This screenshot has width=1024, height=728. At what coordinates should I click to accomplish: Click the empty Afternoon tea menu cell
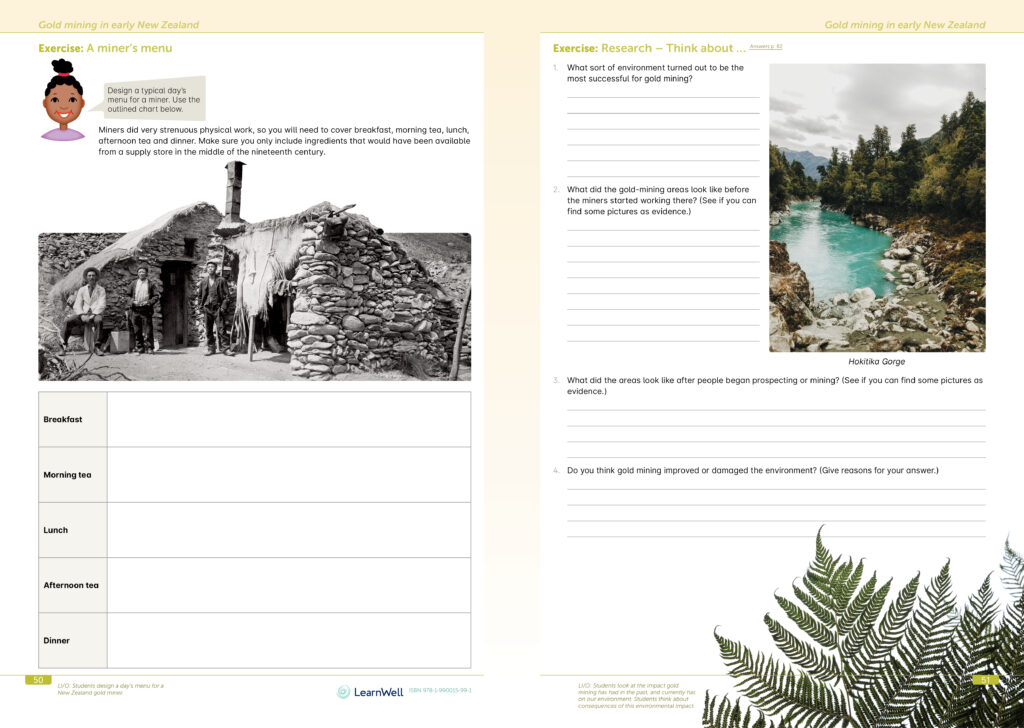[x=289, y=585]
